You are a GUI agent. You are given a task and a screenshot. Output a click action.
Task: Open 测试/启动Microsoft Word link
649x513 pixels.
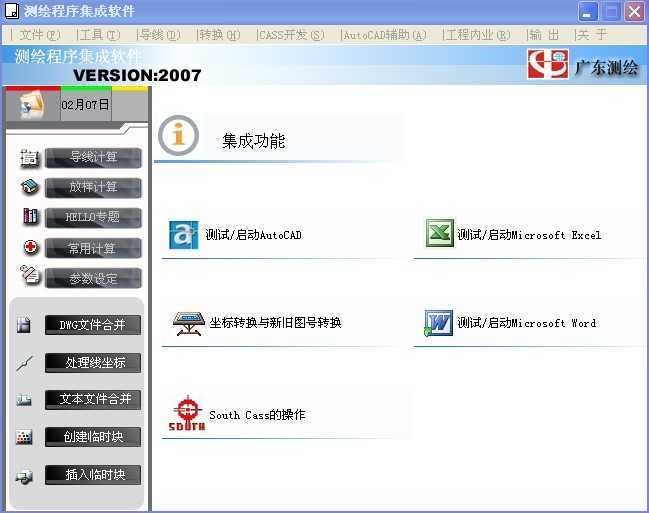tap(527, 323)
